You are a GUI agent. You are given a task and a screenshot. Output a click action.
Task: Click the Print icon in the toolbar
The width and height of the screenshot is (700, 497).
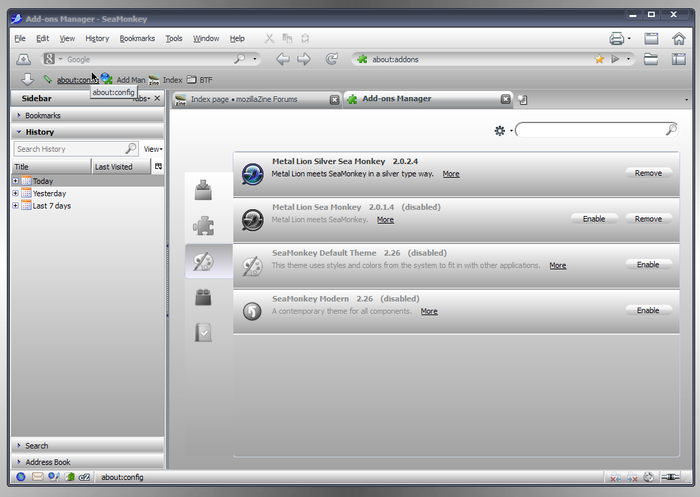pos(617,39)
